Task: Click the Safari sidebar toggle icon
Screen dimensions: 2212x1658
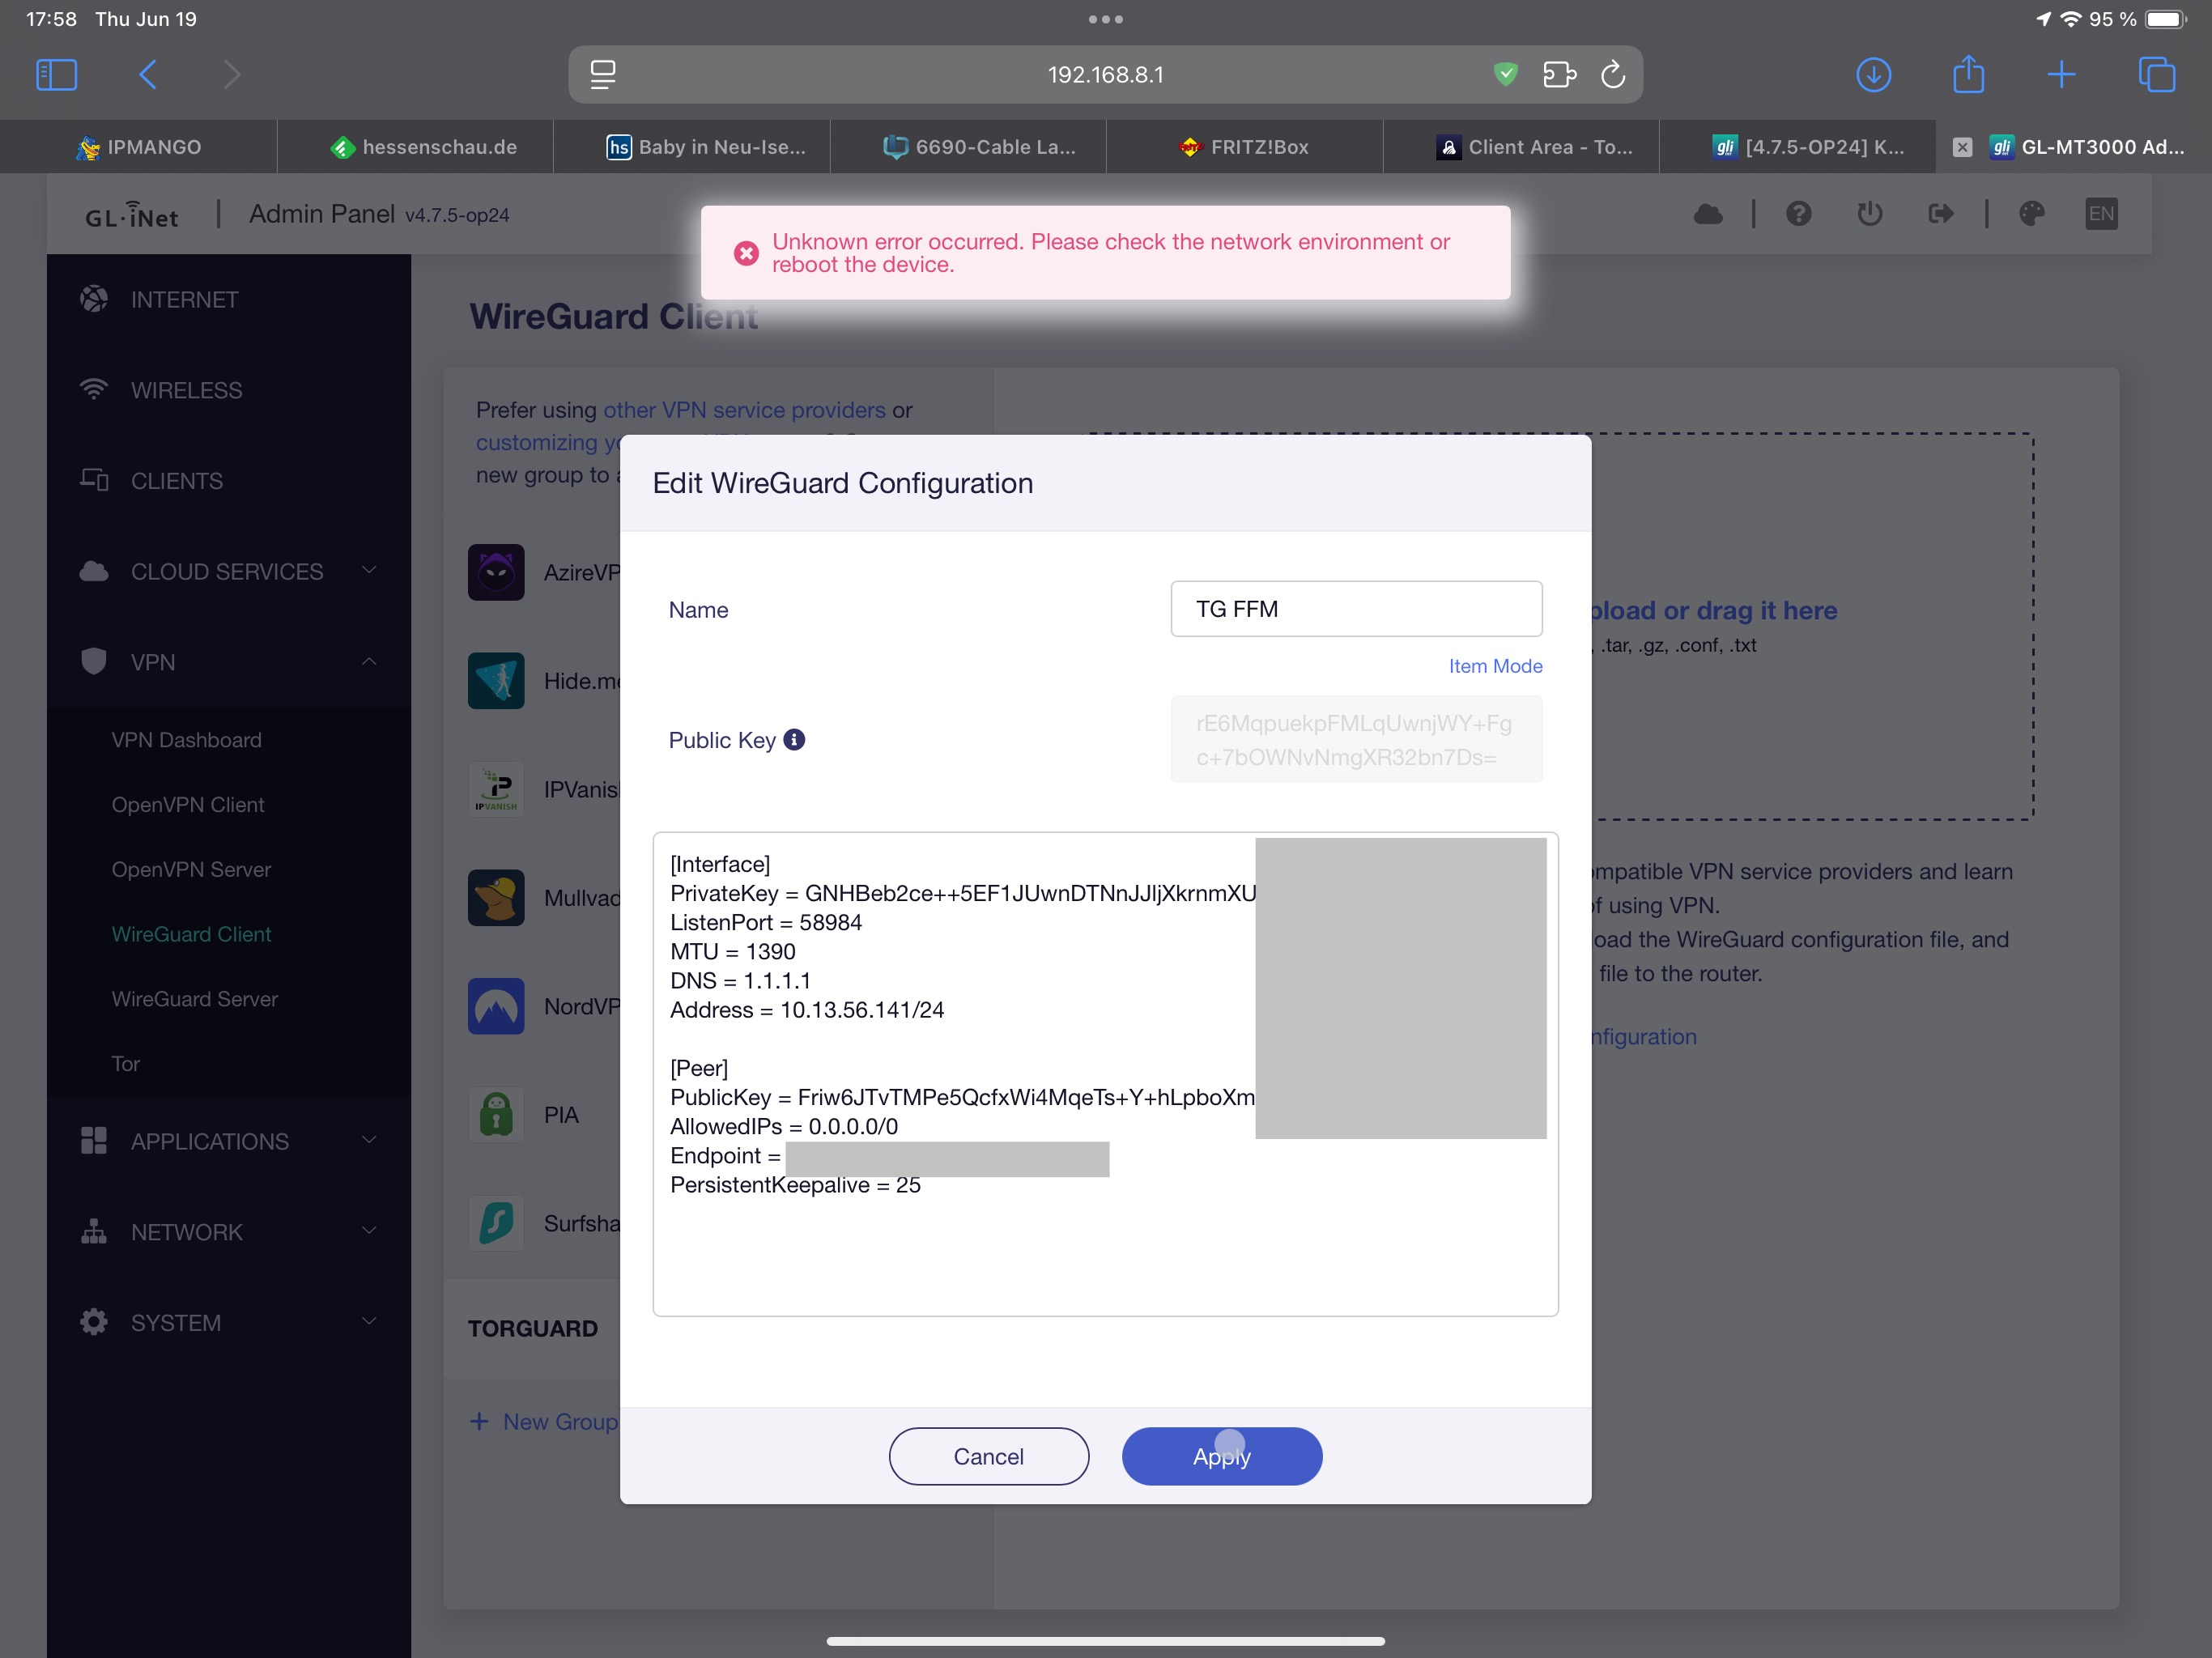Action: 56,74
